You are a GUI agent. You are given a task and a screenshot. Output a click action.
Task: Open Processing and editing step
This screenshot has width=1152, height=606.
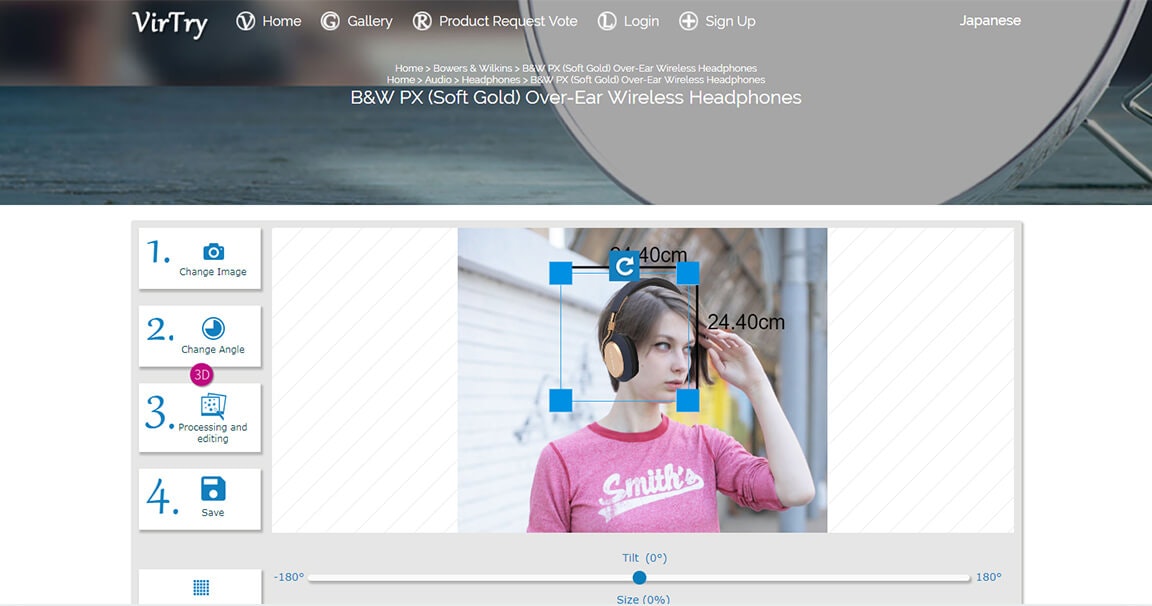(200, 418)
